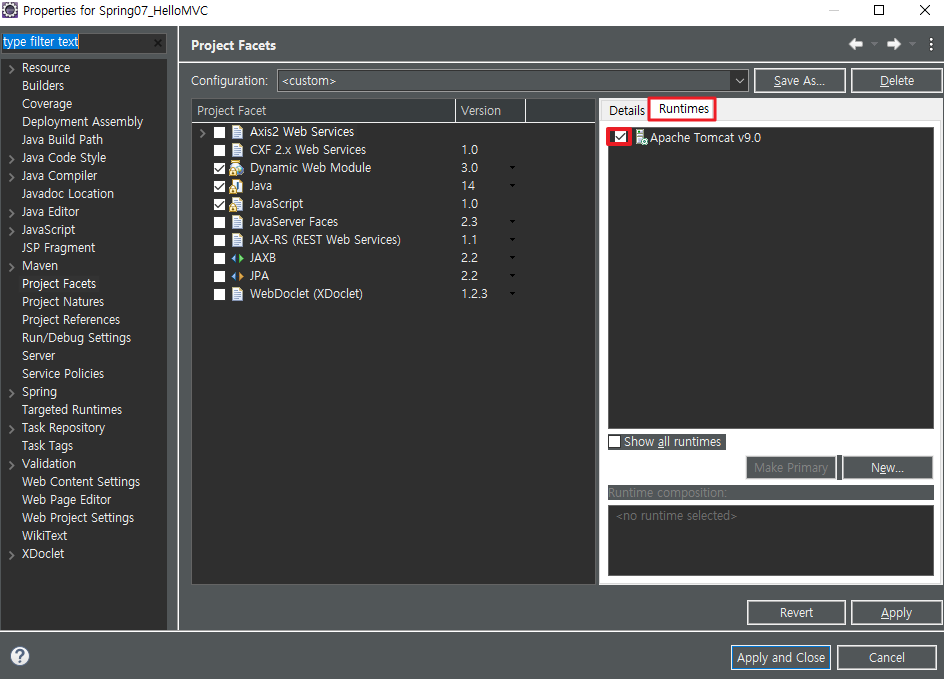Screen dimensions: 944x679
Task: Expand the Axis2 Web Services node
Action: [x=202, y=132]
